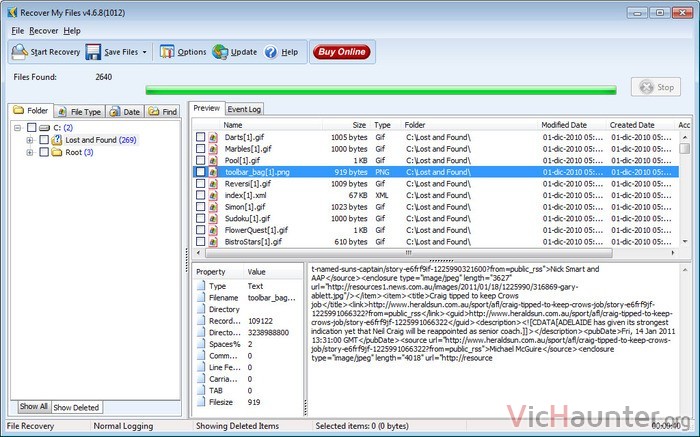The width and height of the screenshot is (700, 437).
Task: Click the Type property page icon
Action: pos(201,286)
